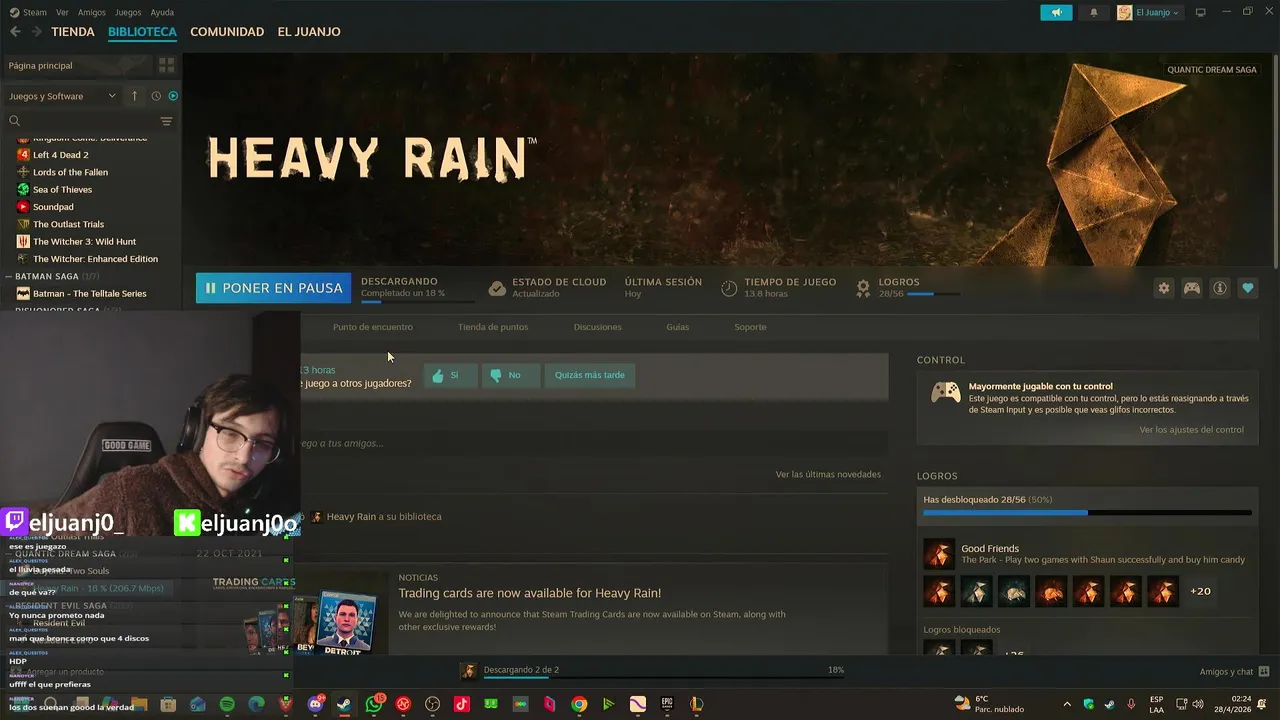Show the +20 more unlocked achievements
1280x720 pixels.
[x=1200, y=591]
